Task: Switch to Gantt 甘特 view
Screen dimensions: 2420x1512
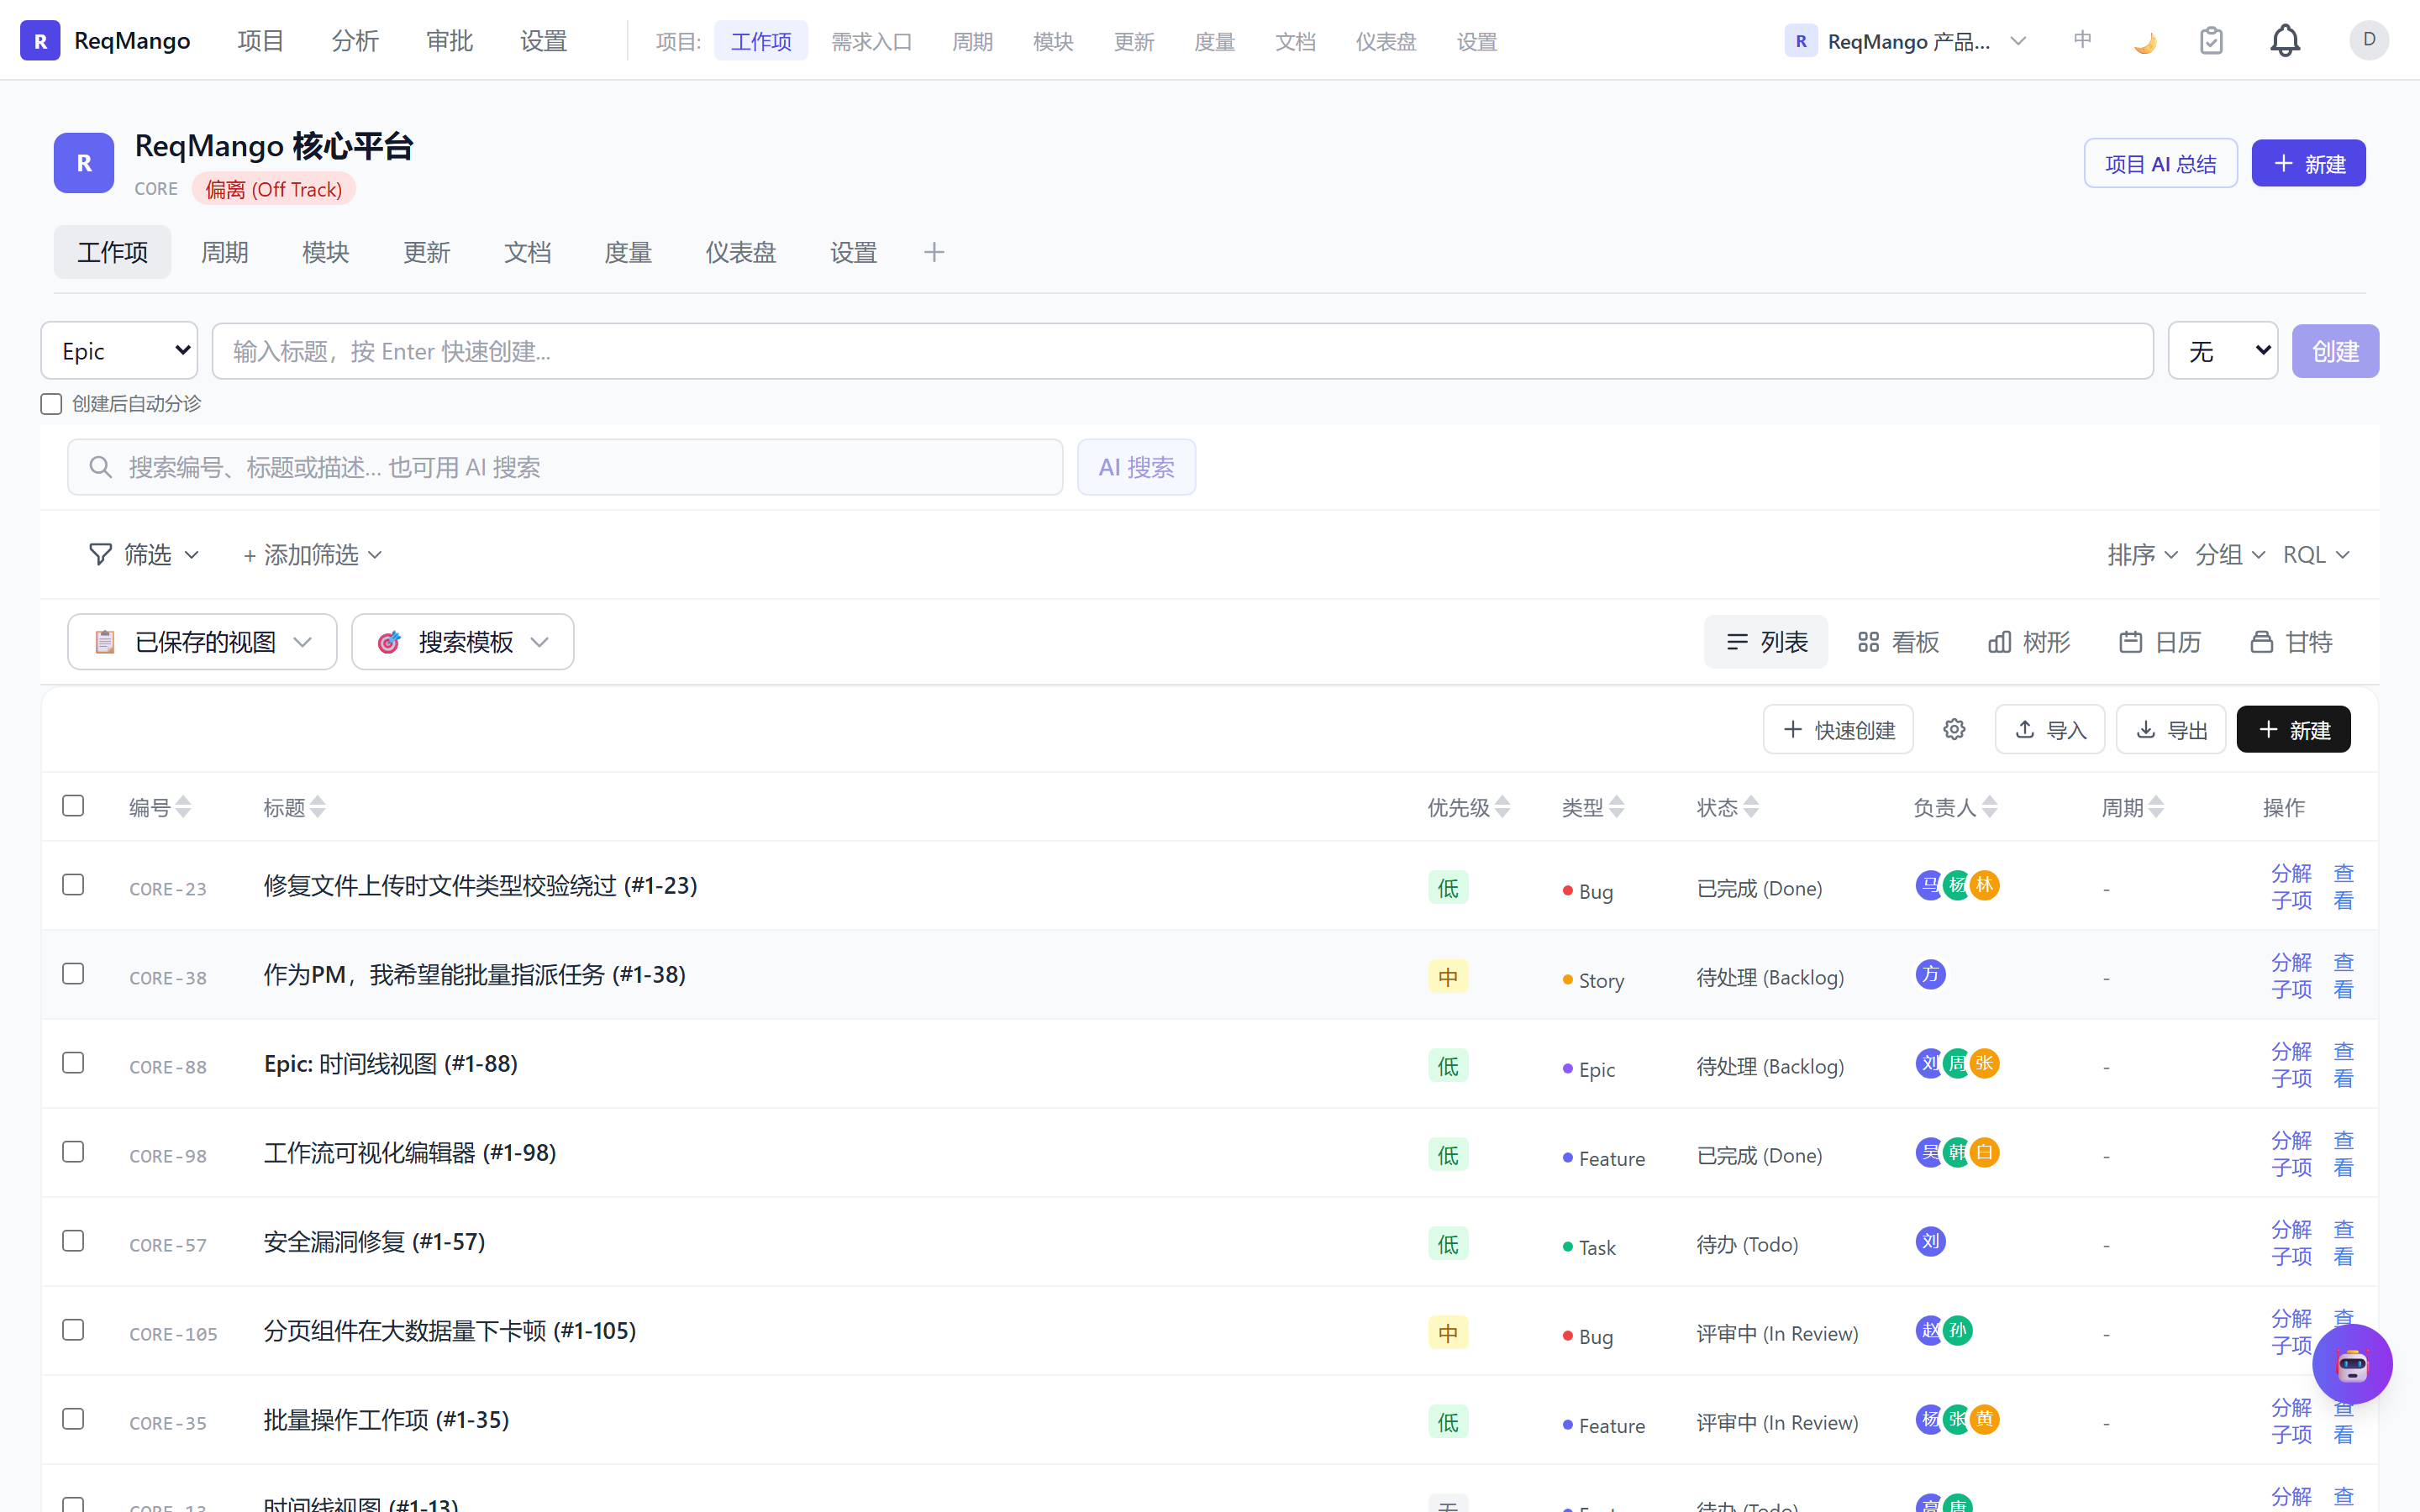Action: click(2290, 642)
